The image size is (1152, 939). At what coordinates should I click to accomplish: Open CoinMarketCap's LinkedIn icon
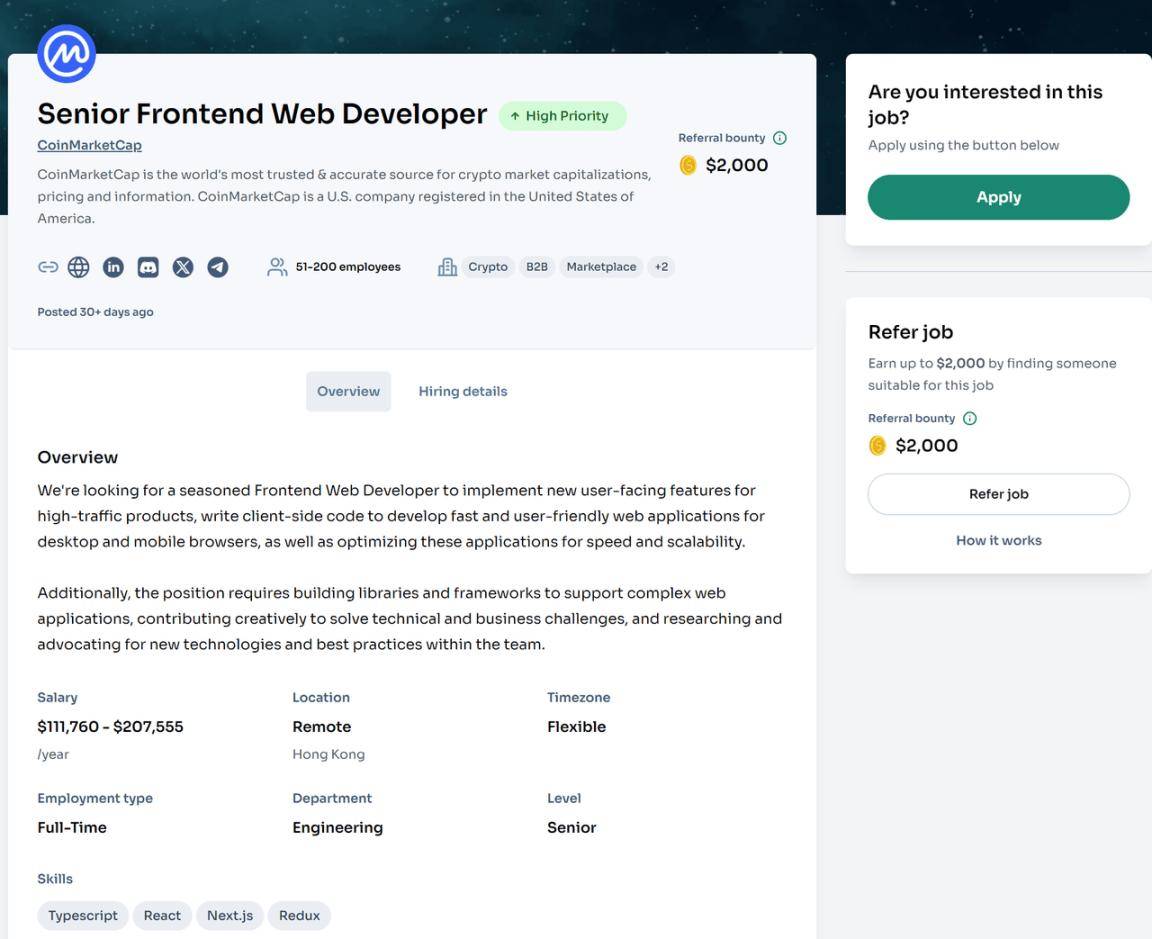(x=113, y=267)
